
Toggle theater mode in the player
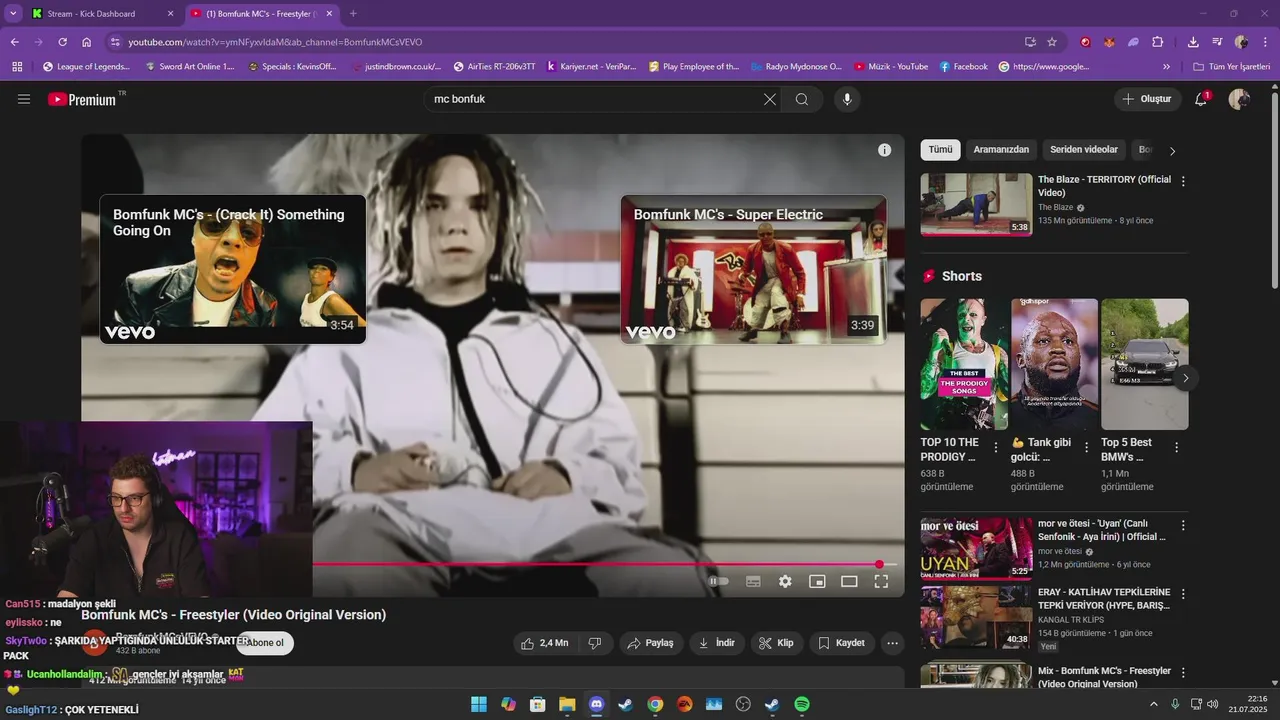[849, 581]
